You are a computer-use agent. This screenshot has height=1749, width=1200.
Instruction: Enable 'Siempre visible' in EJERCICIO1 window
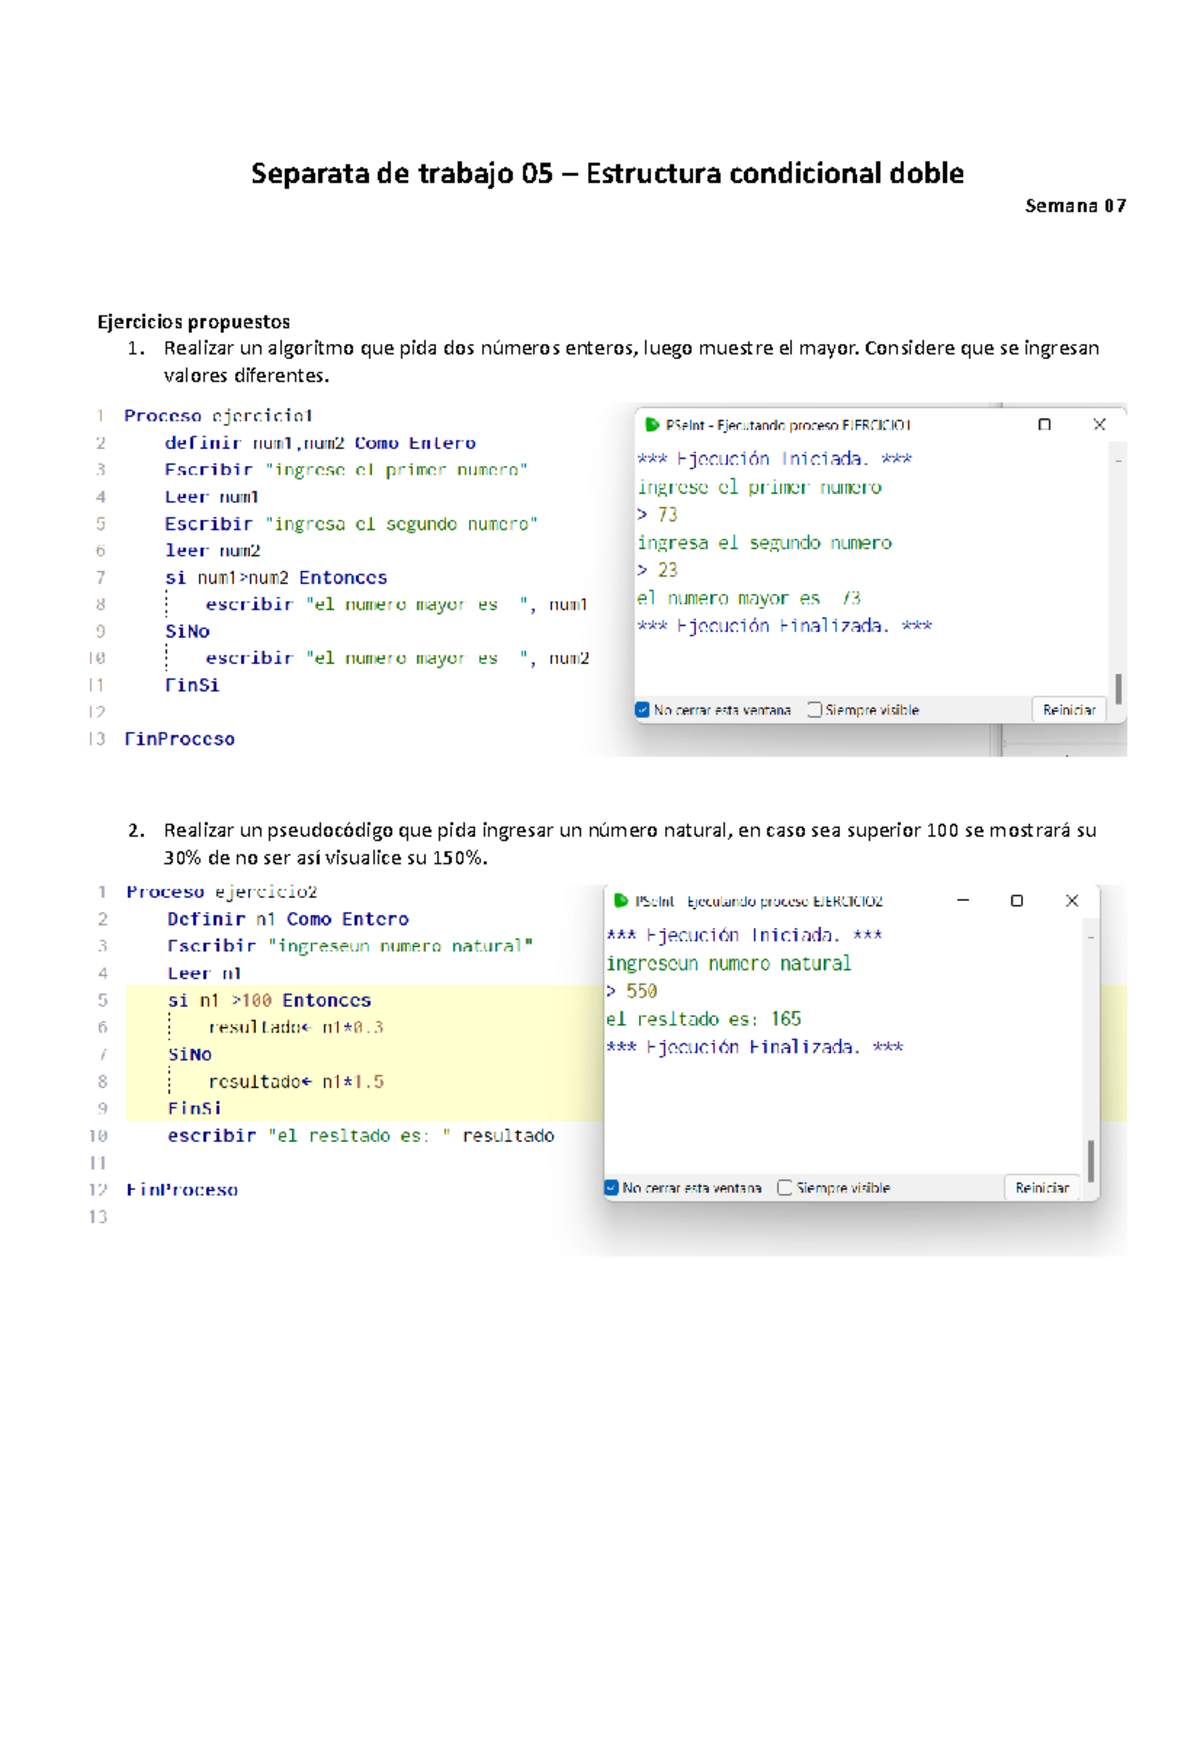[x=815, y=710]
